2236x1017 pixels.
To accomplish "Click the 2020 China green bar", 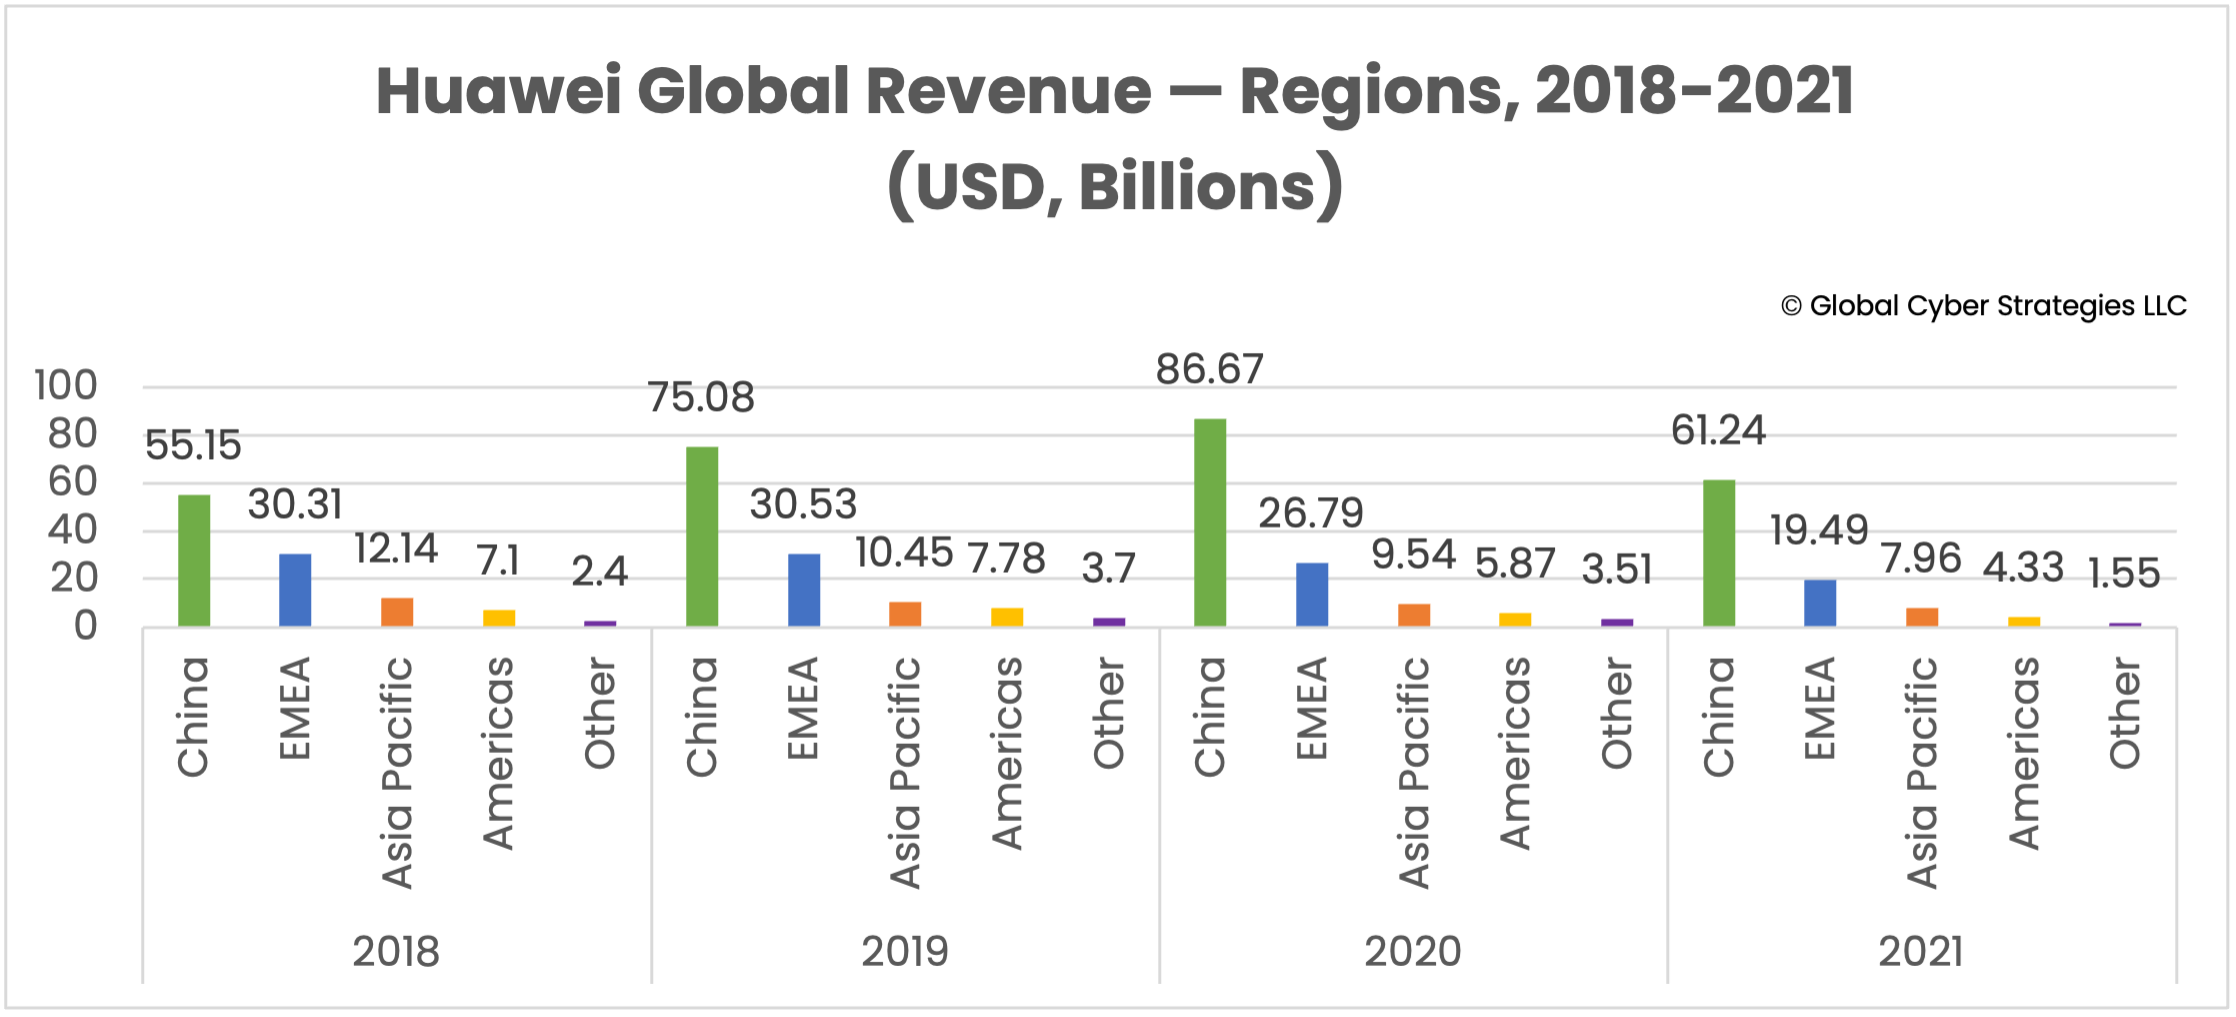I will tap(1210, 523).
